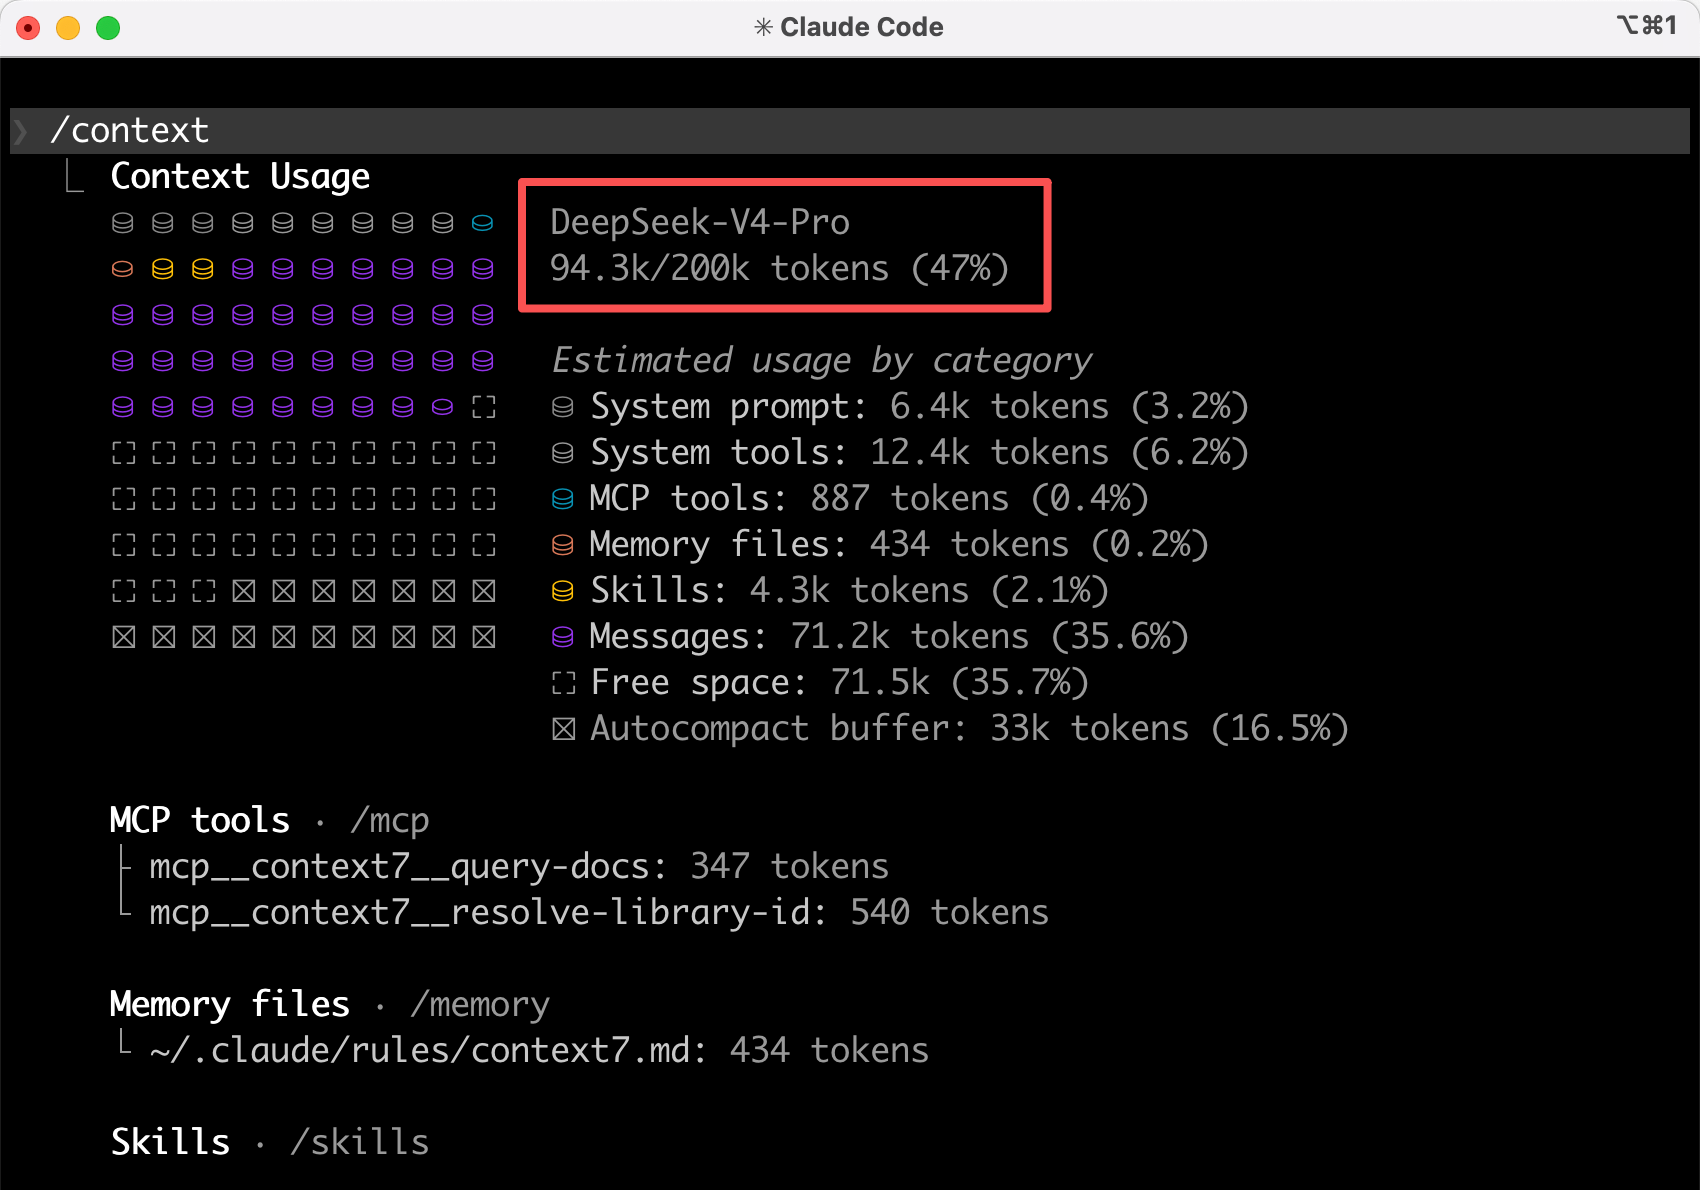Click the Claude Code asterisk title icon
Viewport: 1700px width, 1190px height.
(763, 27)
